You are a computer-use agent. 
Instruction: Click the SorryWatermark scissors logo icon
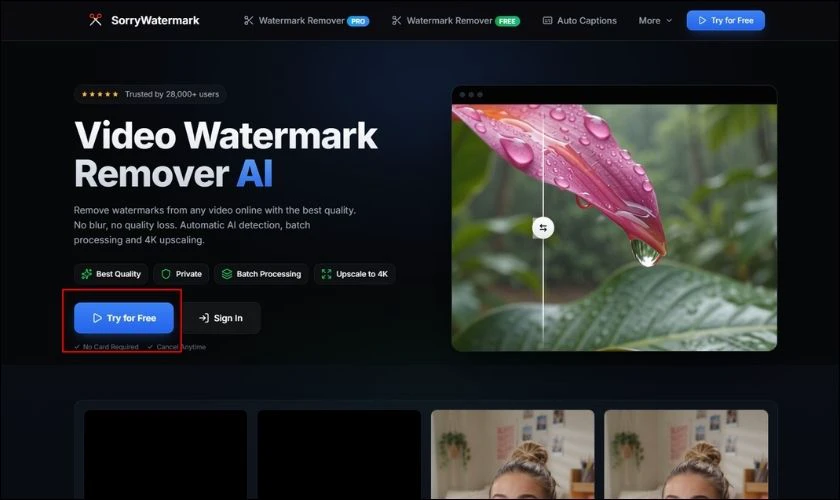(95, 20)
